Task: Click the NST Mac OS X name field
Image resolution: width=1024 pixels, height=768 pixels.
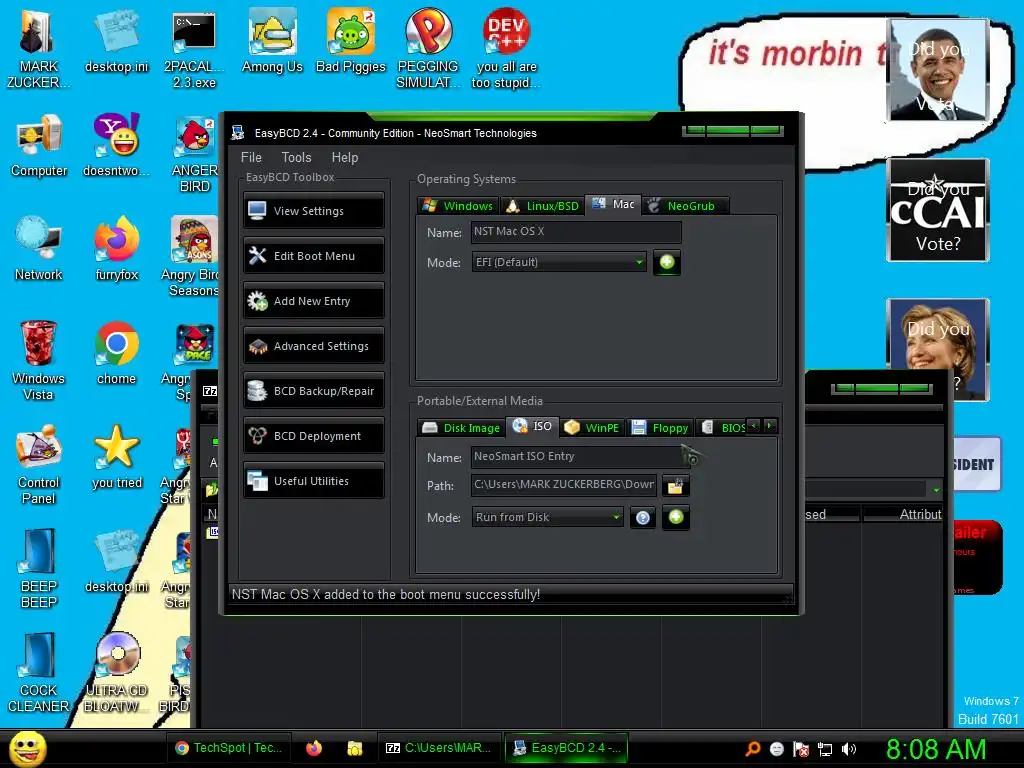Action: [x=576, y=231]
